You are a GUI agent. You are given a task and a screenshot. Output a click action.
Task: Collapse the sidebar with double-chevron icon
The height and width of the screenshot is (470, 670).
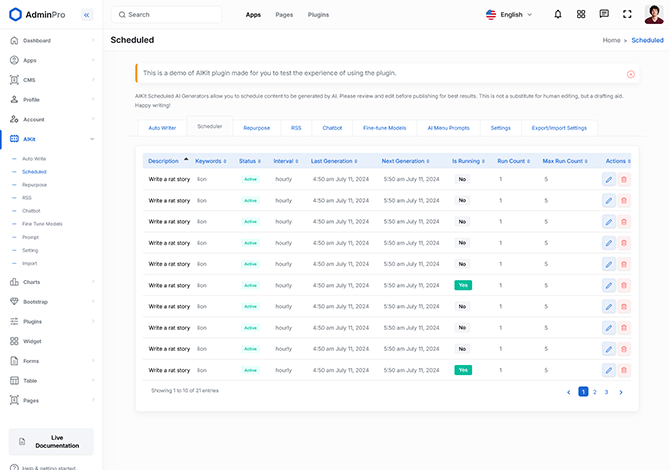pos(87,15)
